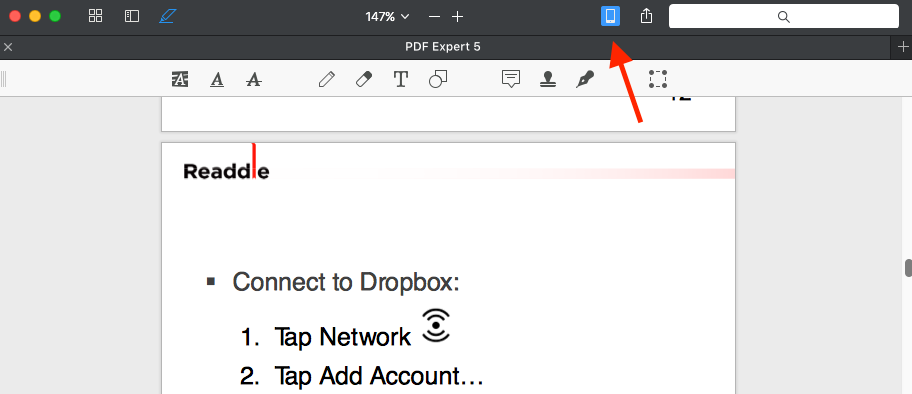Screen dimensions: 912x394
Task: Toggle the sidebar panel
Action: pos(132,16)
